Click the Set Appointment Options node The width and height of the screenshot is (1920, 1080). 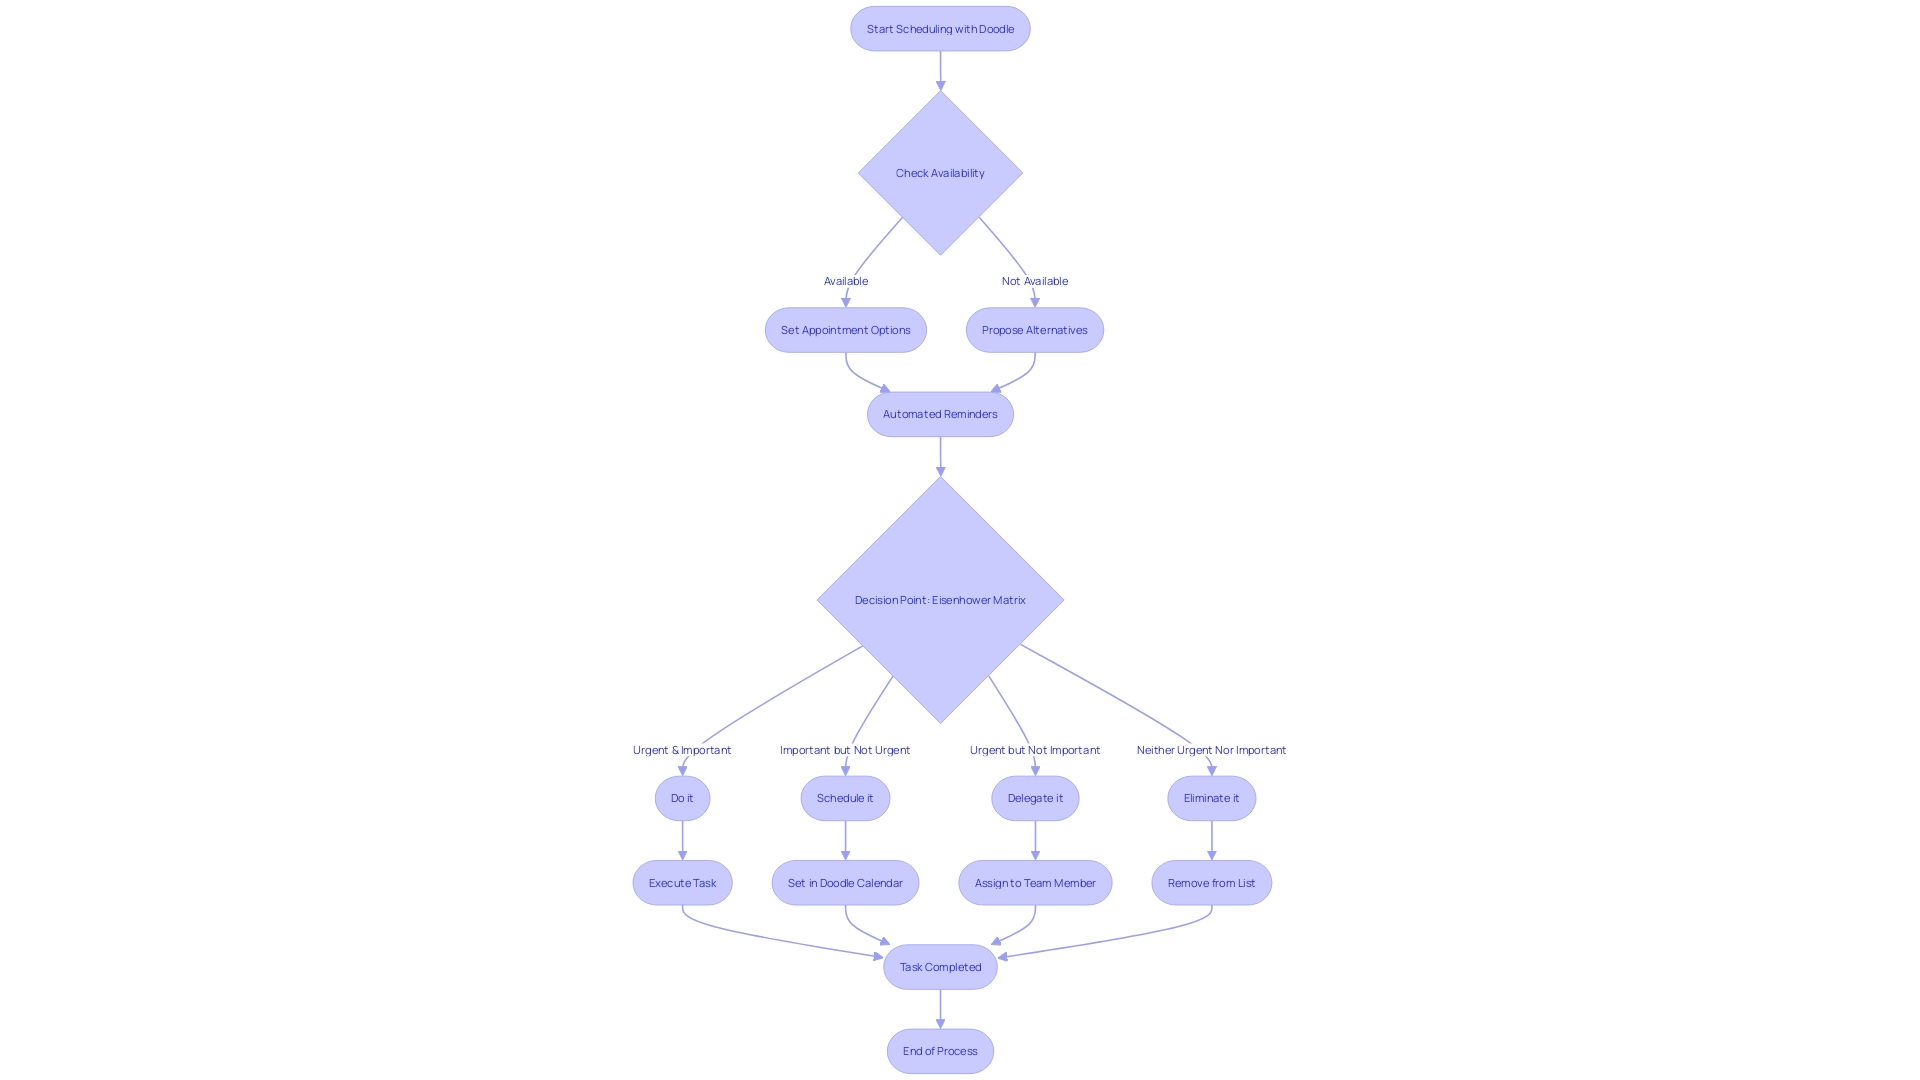pos(845,330)
